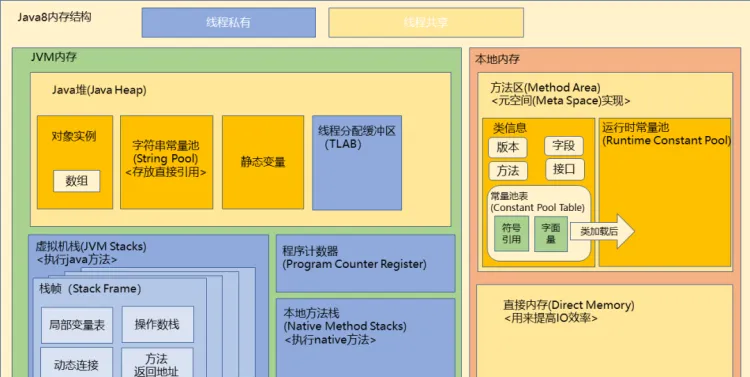Click the 运行时常量池 Runtime Constant Pool block
Viewport: 750px width, 377px height.
click(x=665, y=192)
